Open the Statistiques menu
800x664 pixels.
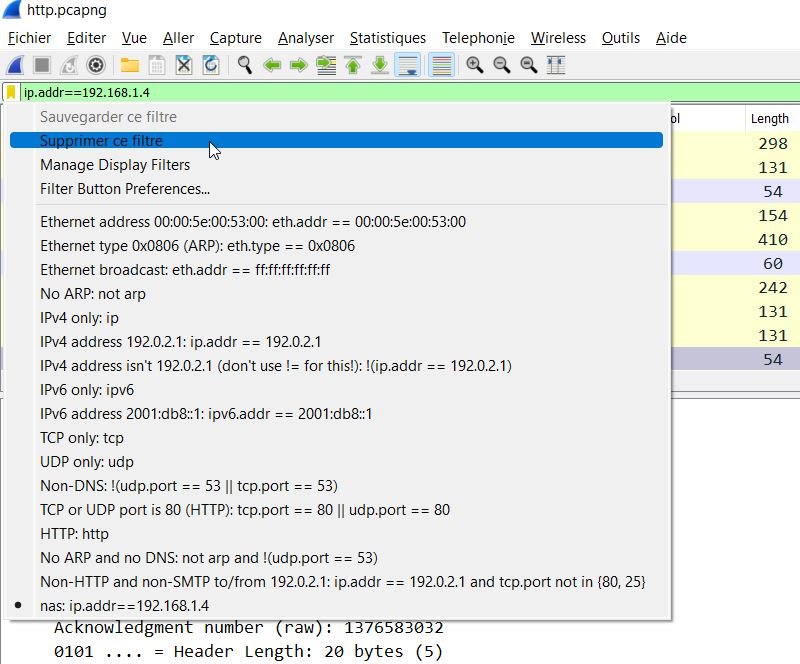tap(387, 38)
